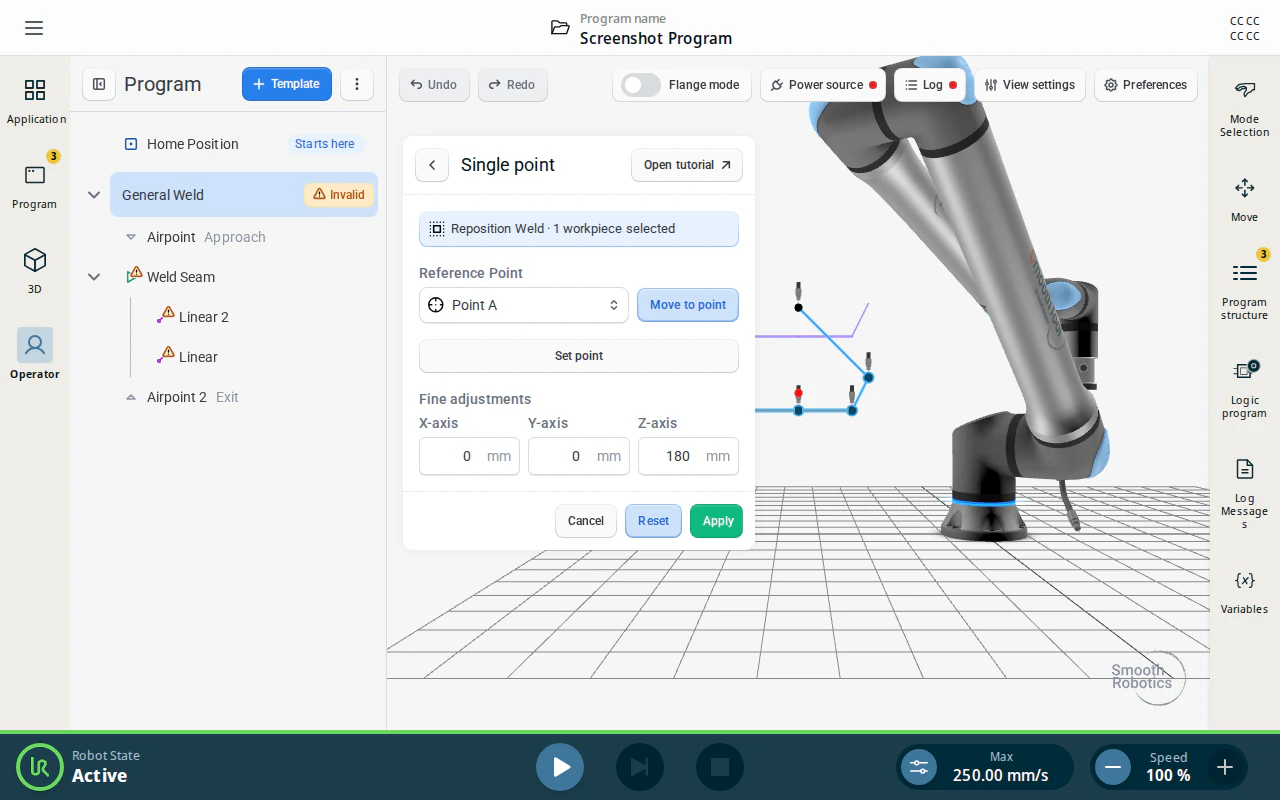Open the Move panel
Image resolution: width=1280 pixels, height=800 pixels.
tap(1244, 200)
